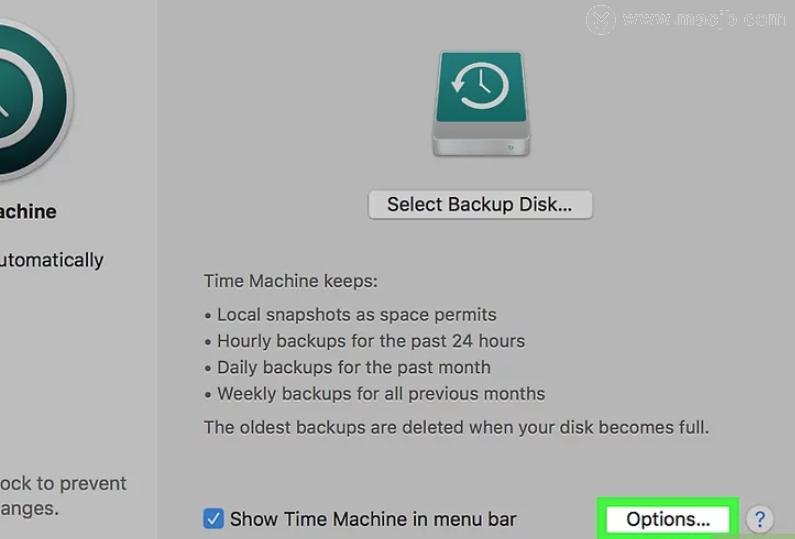Open the Options dialog
The width and height of the screenshot is (795, 539).
[668, 519]
